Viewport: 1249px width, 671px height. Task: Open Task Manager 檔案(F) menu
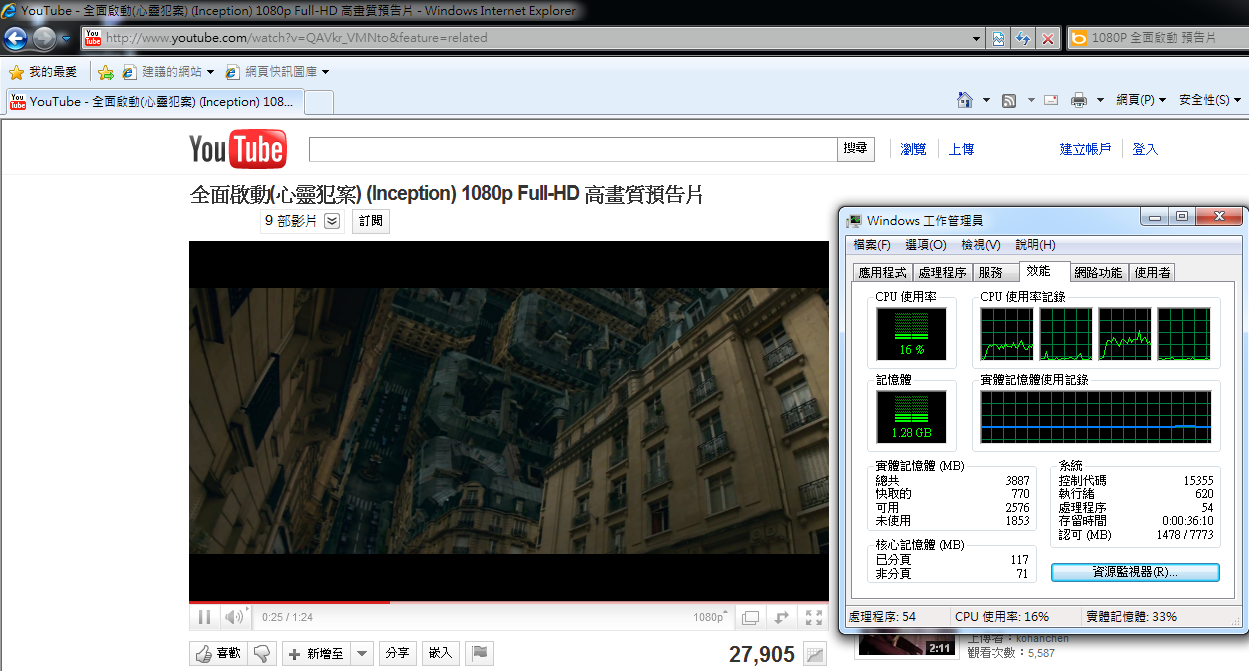point(872,245)
